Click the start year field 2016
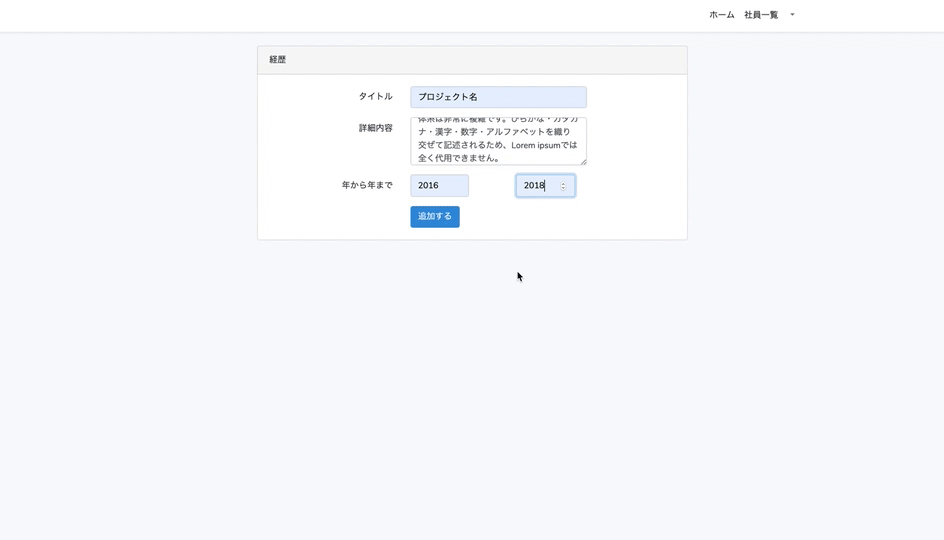 pos(439,185)
